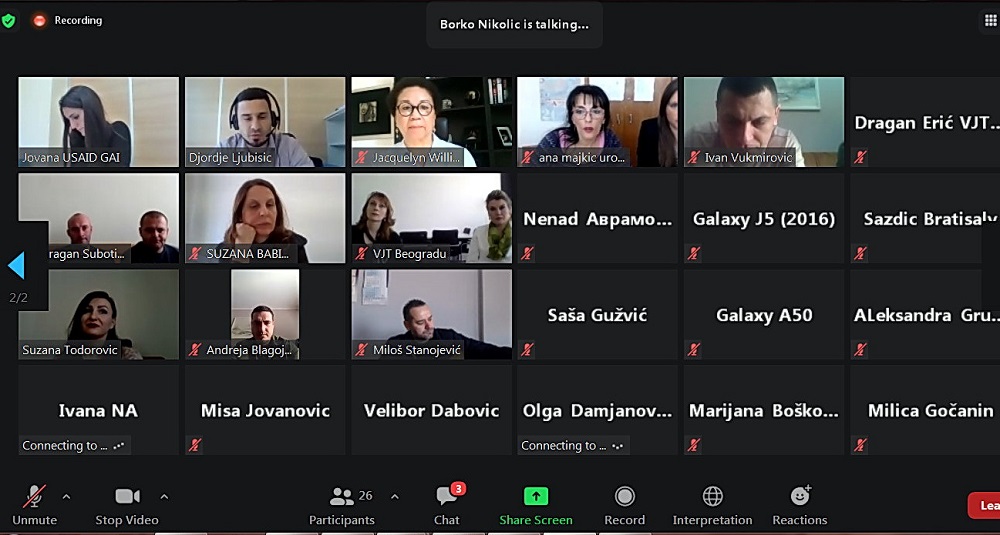Open the Participants panel icon
Screen dimensions: 1000x535
point(342,496)
